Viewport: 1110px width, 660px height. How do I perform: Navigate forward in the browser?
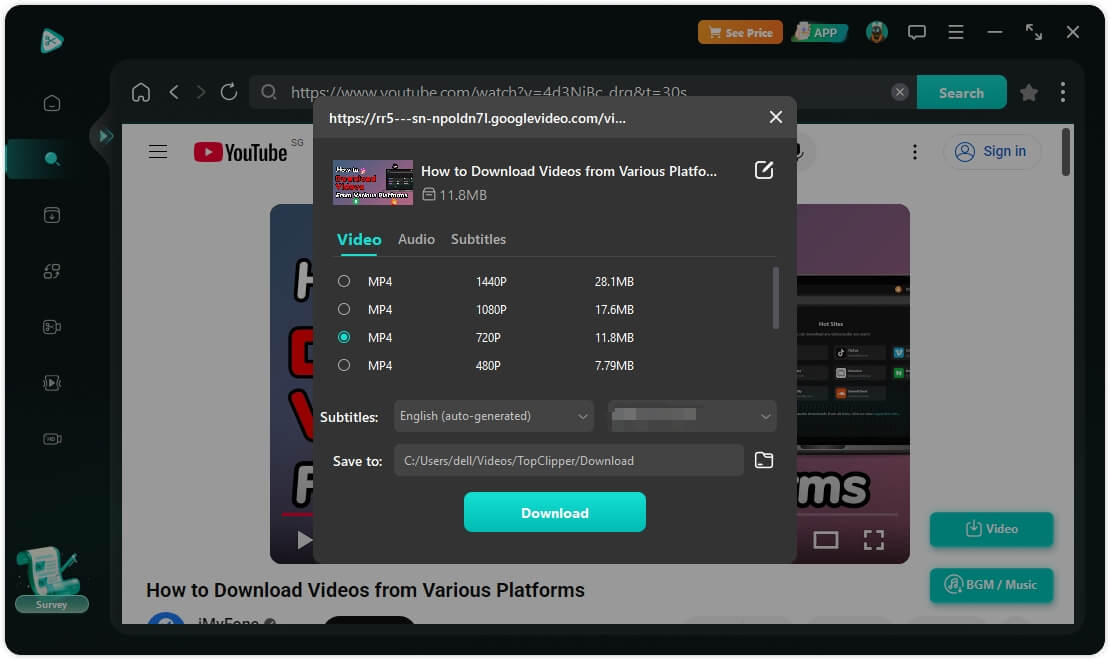pos(201,92)
